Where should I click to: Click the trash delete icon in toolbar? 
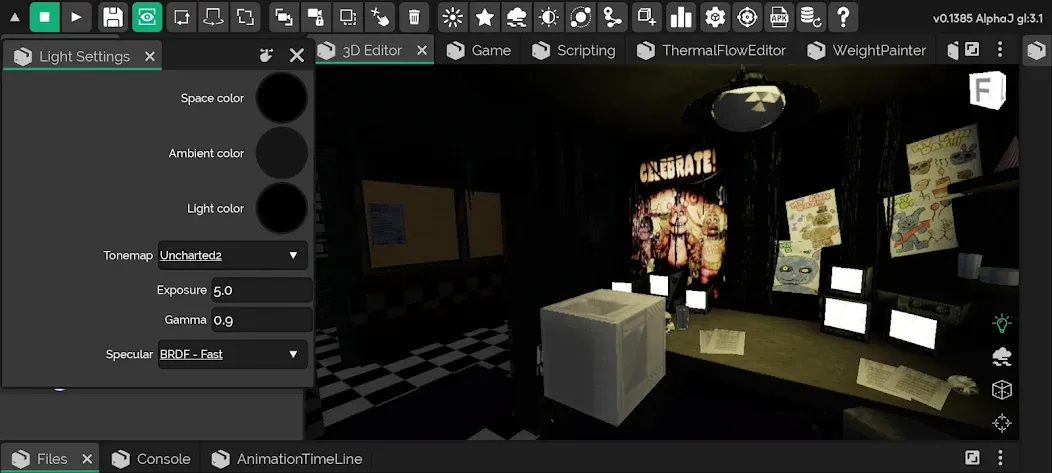(414, 17)
